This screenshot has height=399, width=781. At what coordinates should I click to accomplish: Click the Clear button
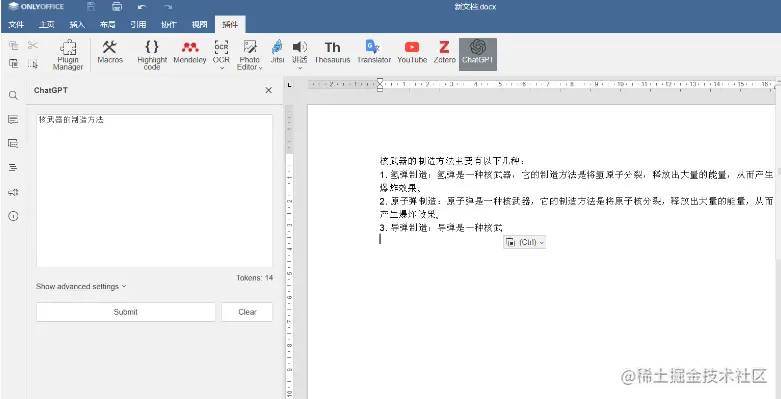pos(247,312)
